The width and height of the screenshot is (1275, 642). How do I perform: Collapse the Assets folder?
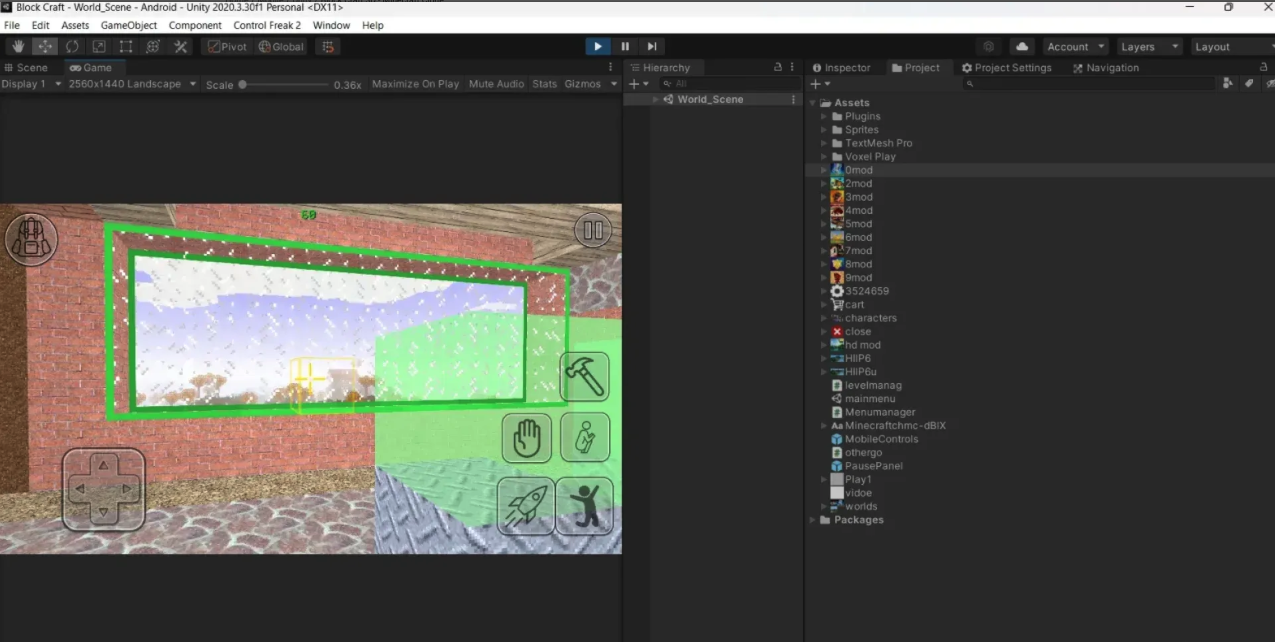point(813,103)
